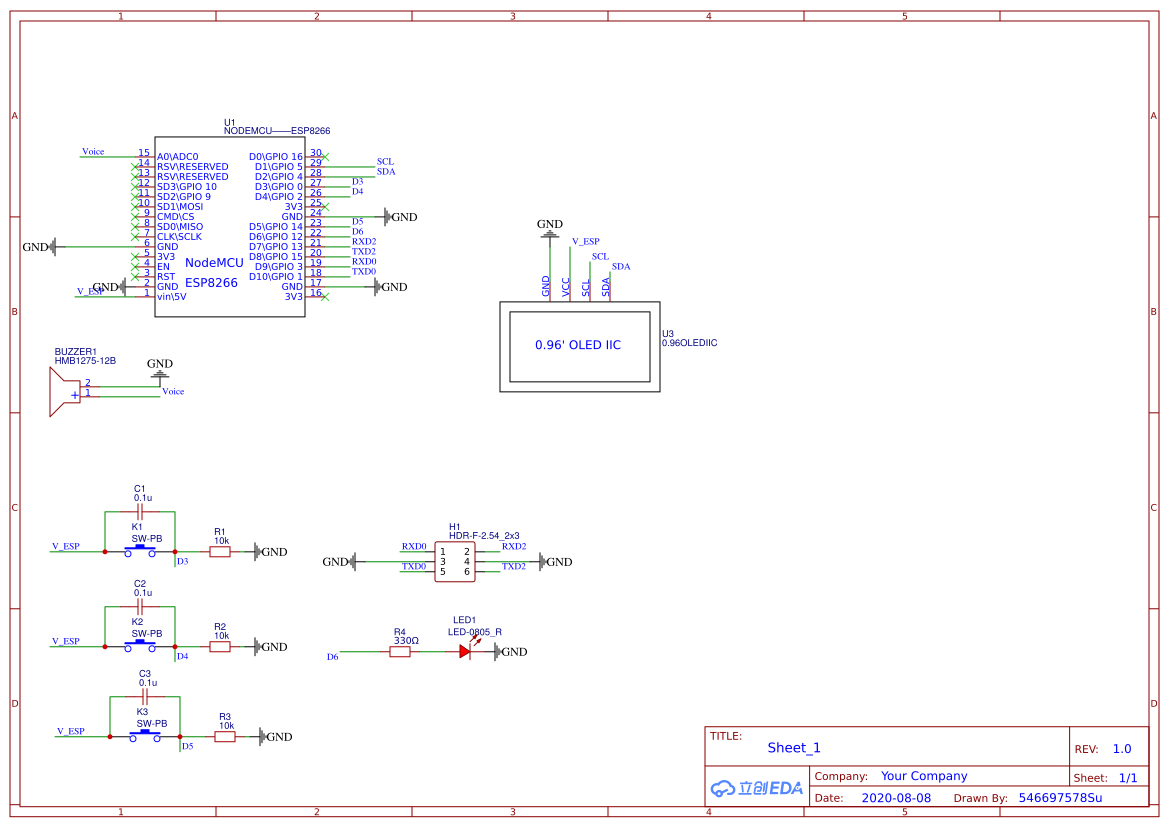Click the GND symbol next to resistor R1
Viewport: 1169px width, 827px height.
271,552
